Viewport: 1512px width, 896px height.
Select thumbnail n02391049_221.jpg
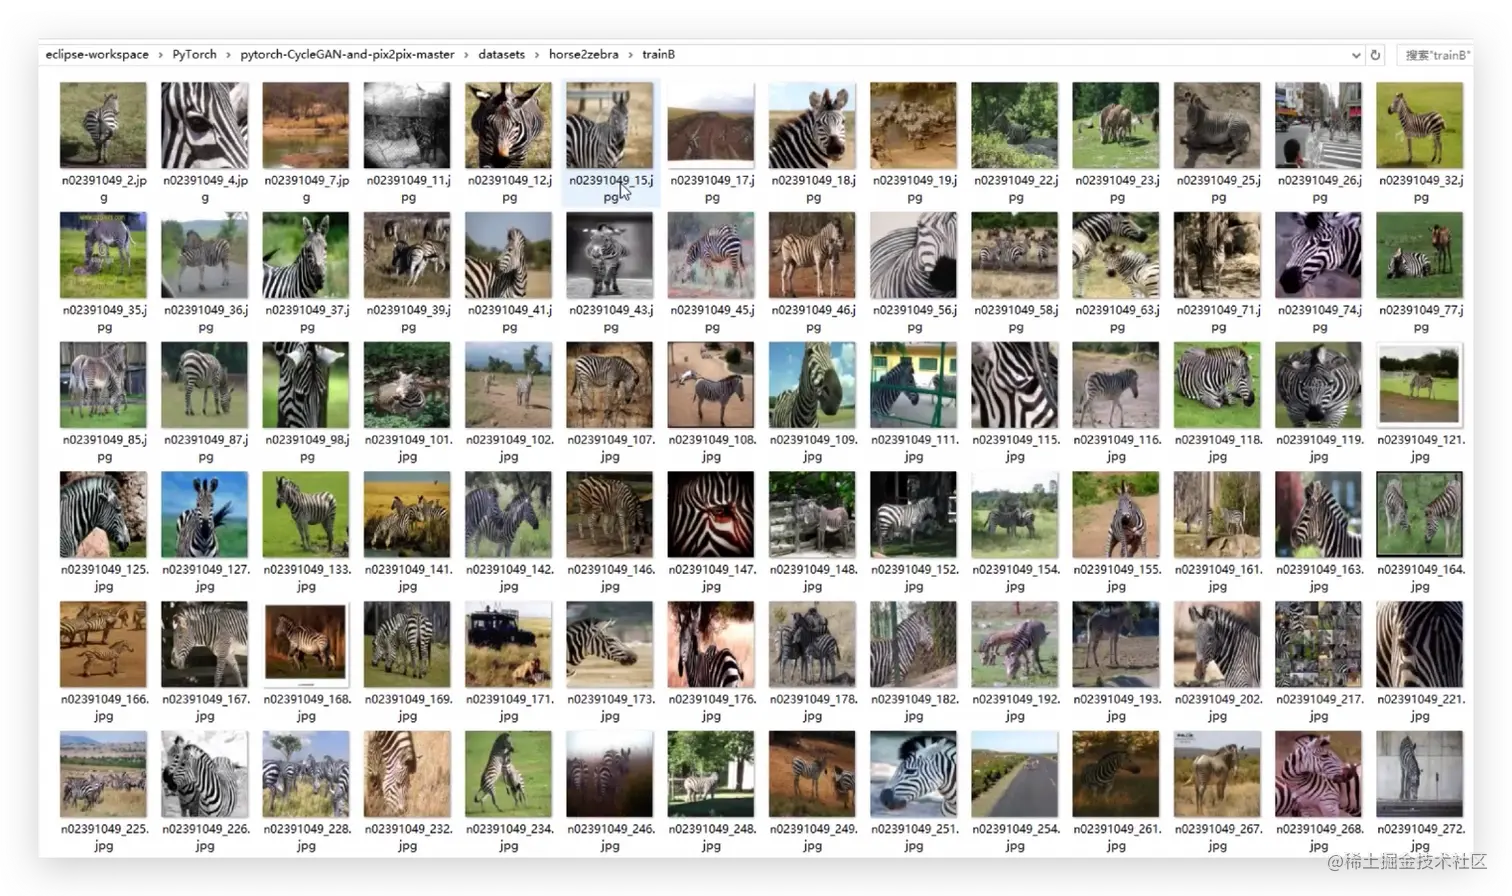click(1420, 644)
